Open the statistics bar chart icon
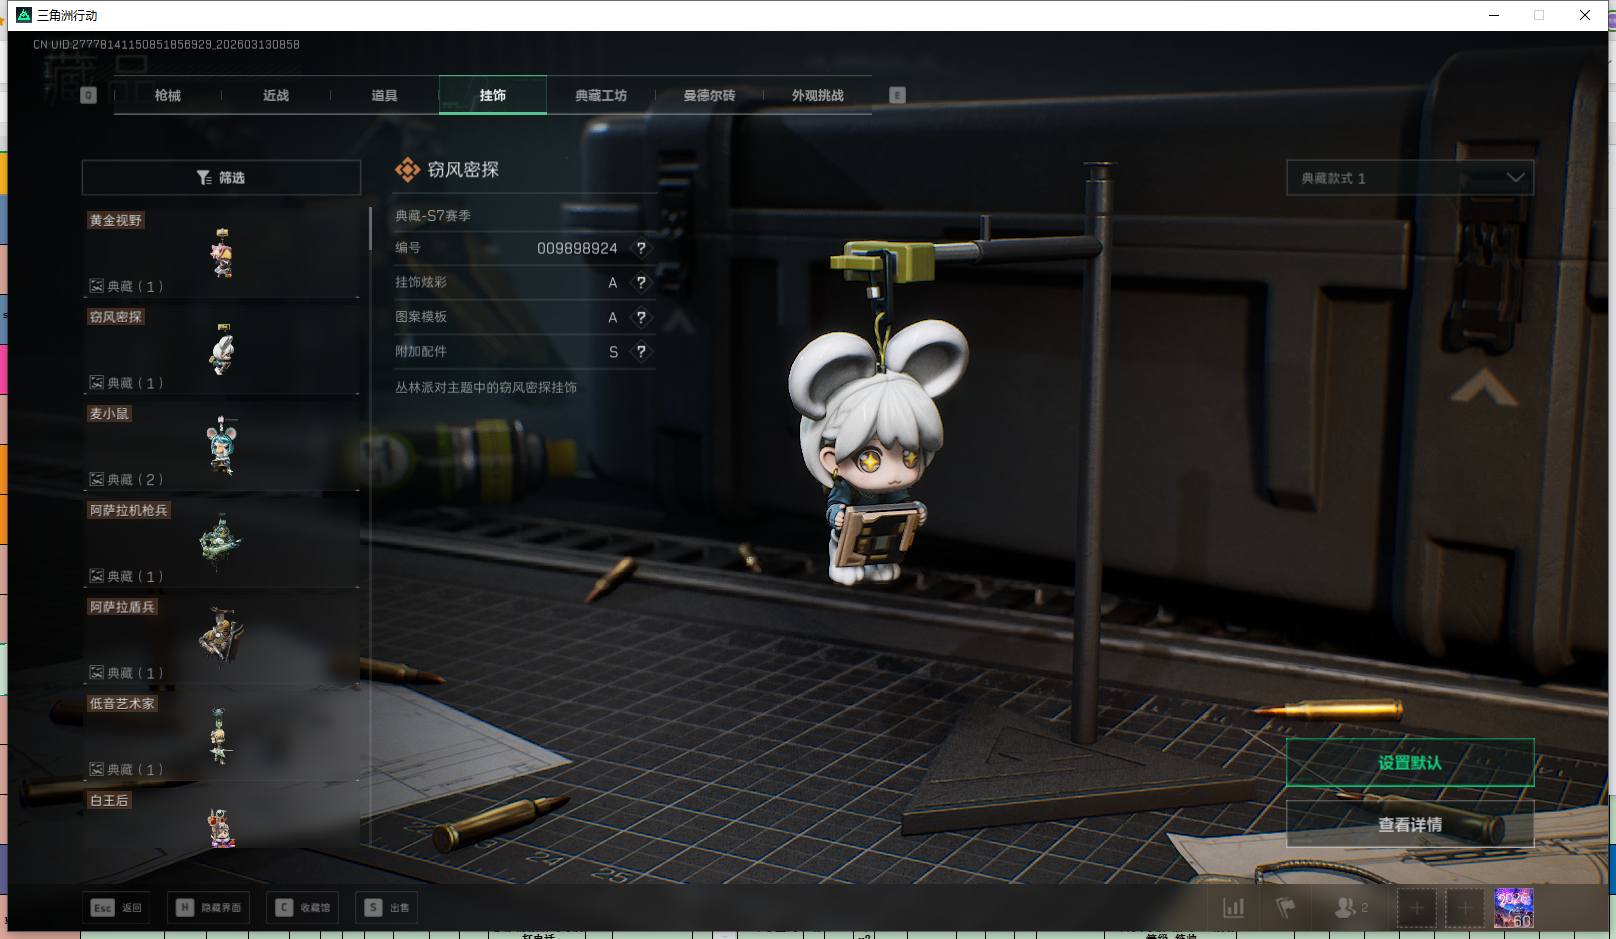The height and width of the screenshot is (939, 1616). pyautogui.click(x=1234, y=908)
